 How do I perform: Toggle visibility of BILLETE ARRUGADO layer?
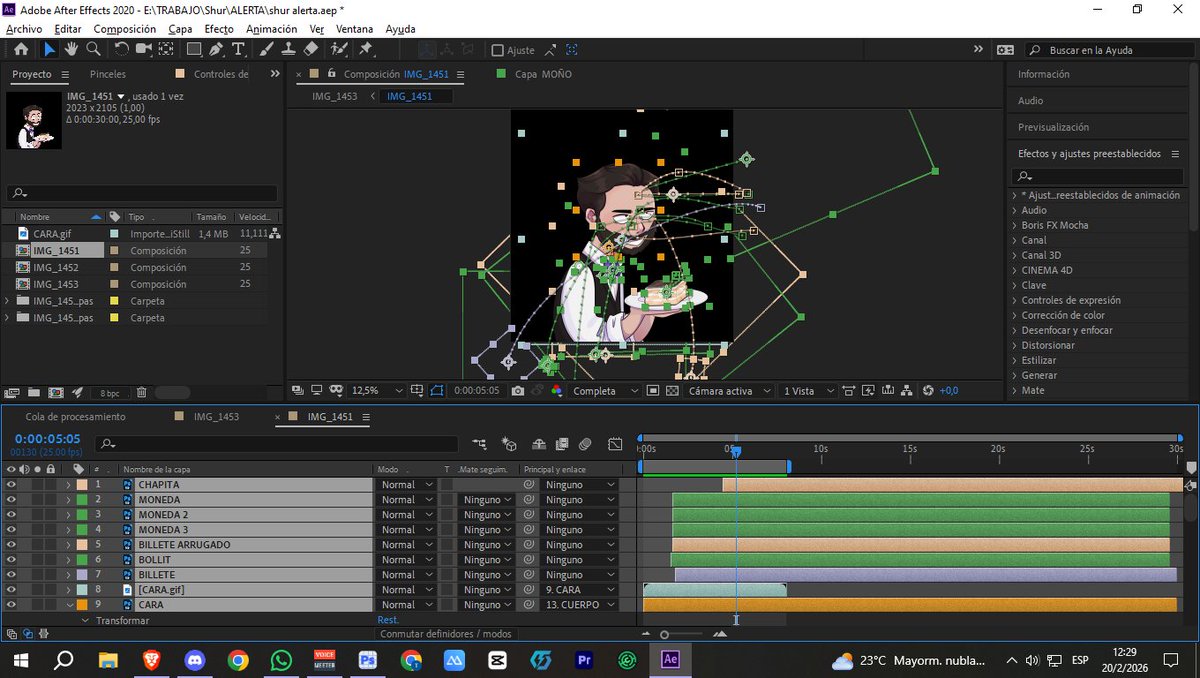11,545
